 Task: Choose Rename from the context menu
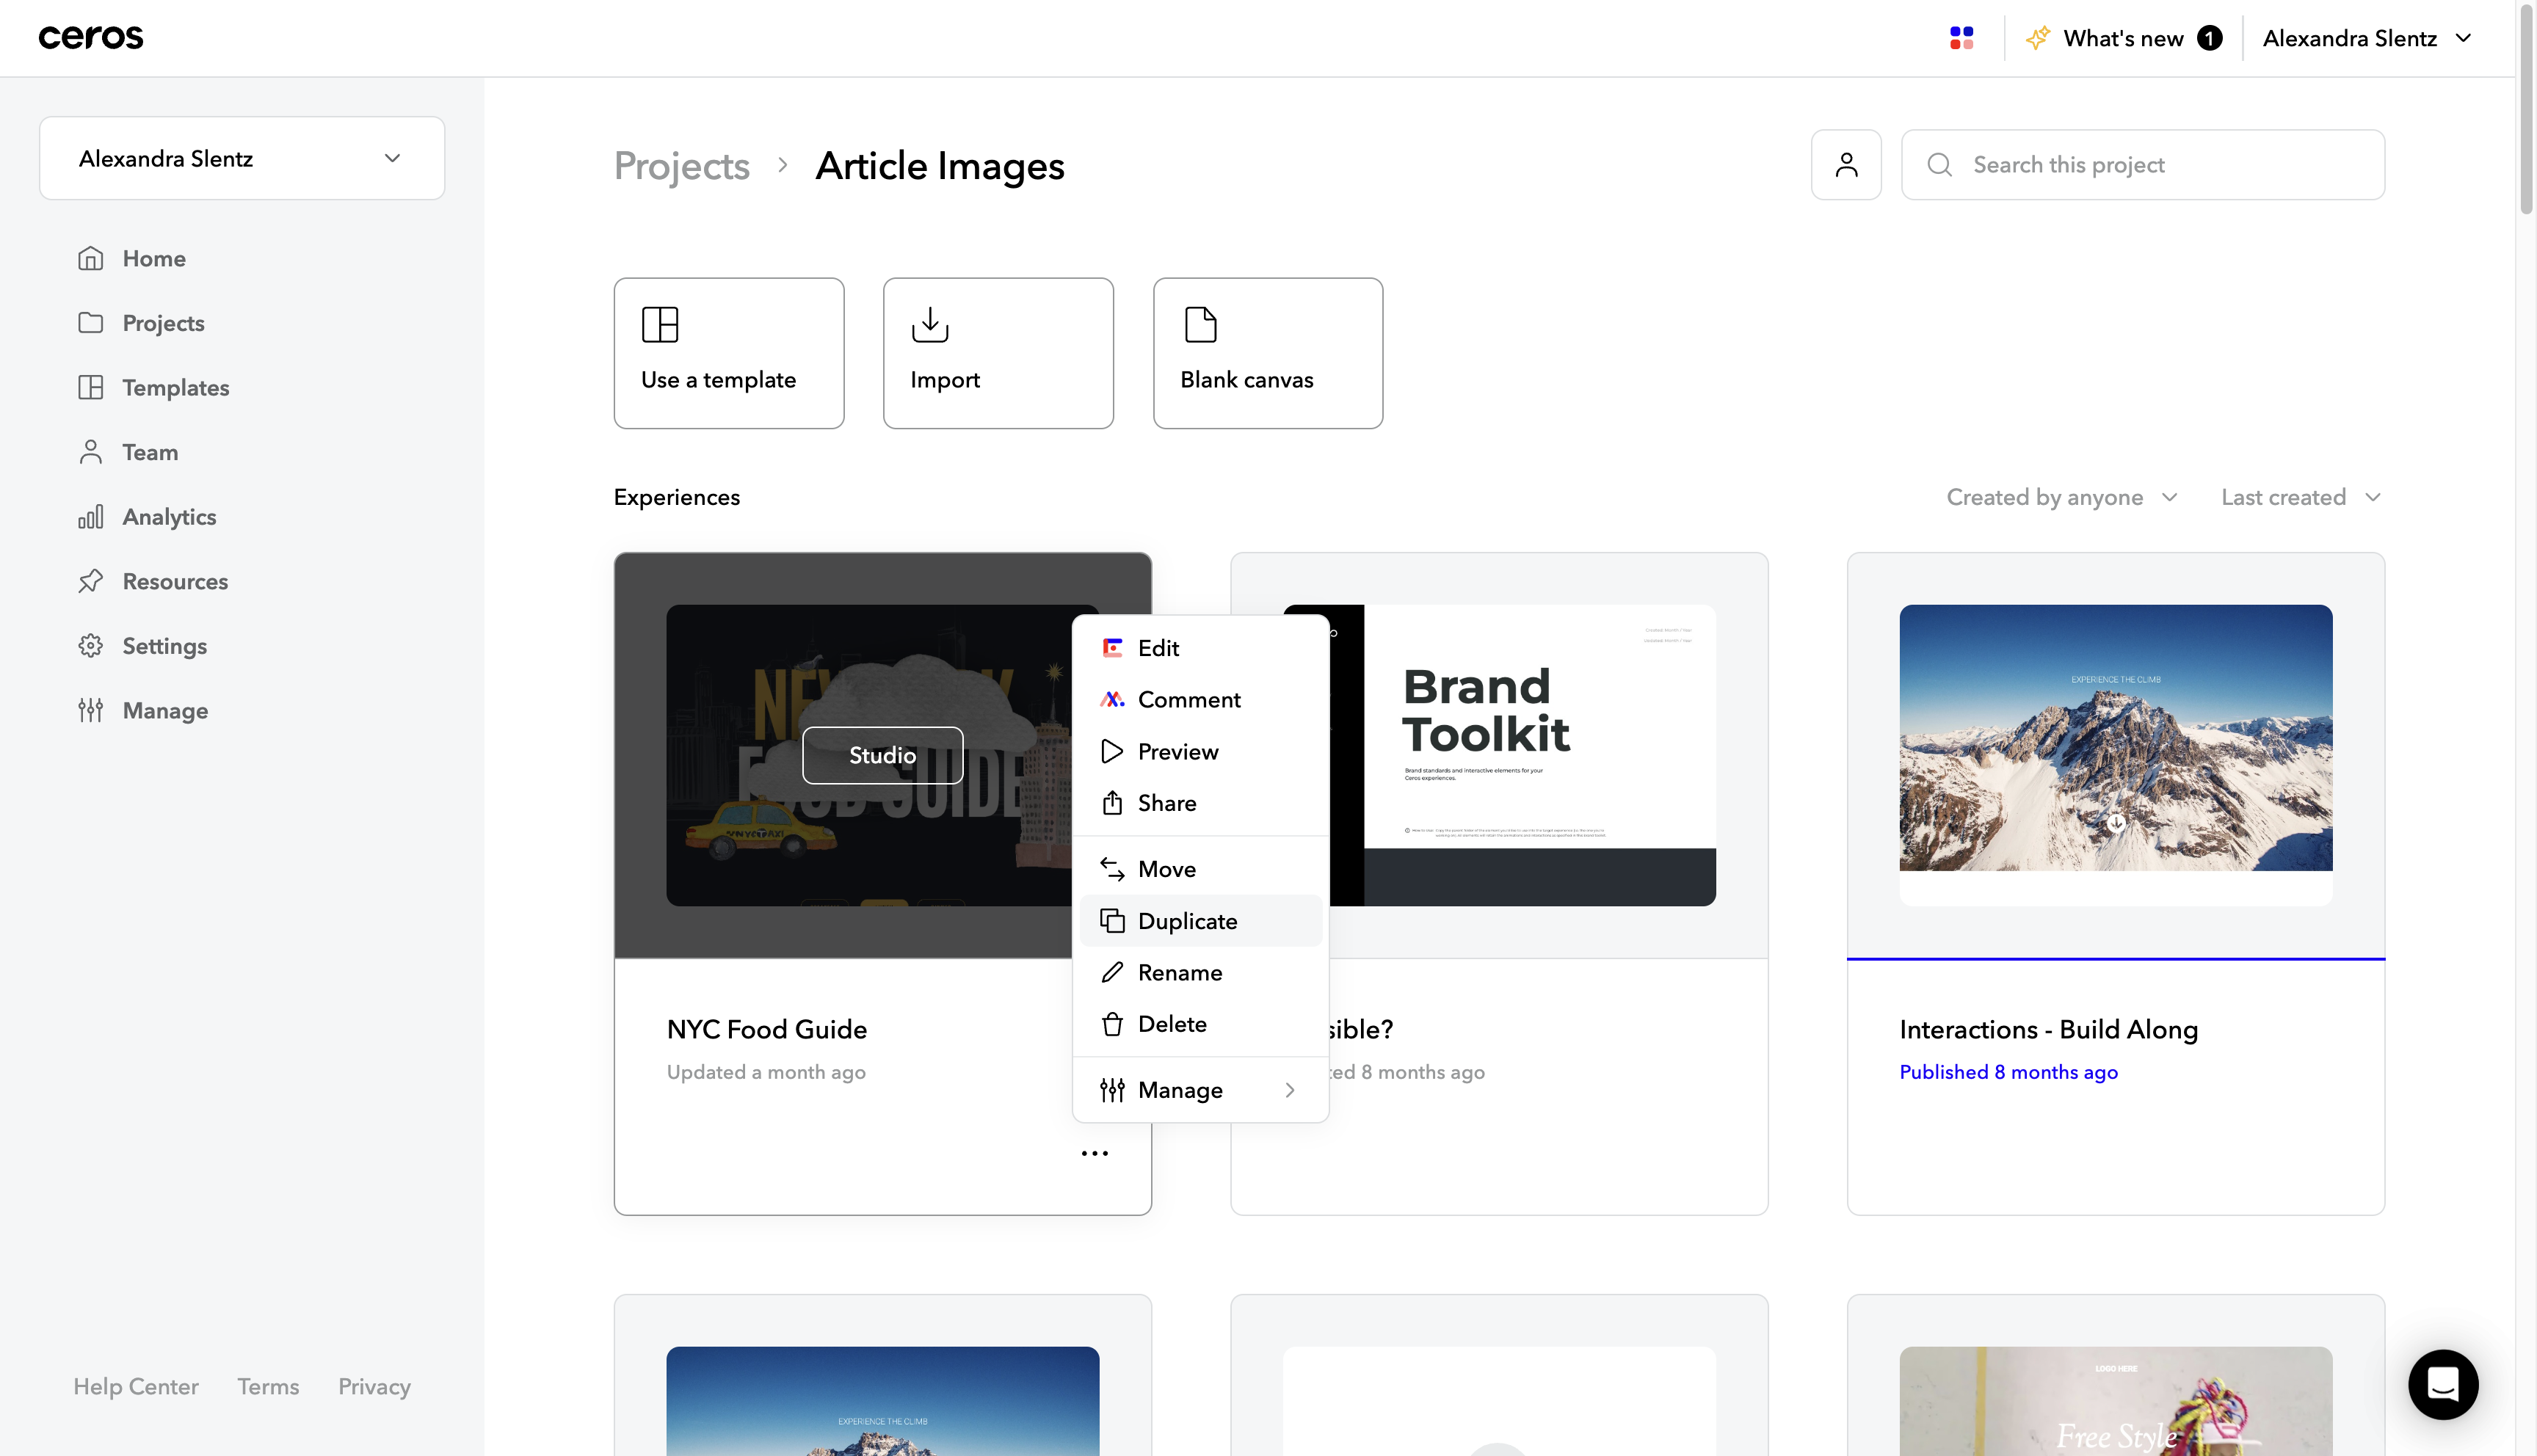1200,972
